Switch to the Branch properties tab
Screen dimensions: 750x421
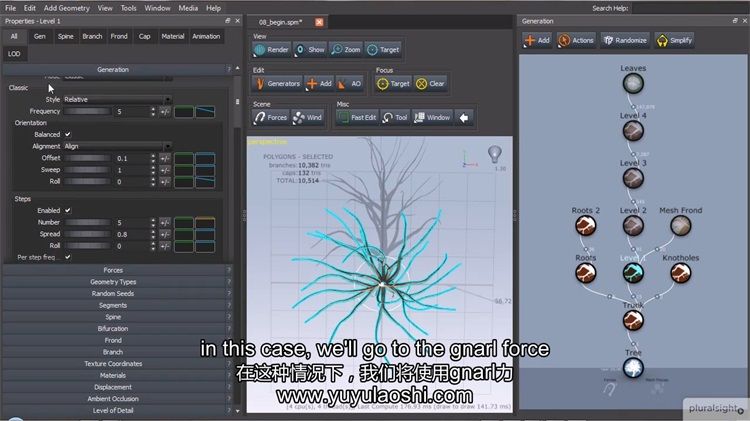(92, 36)
